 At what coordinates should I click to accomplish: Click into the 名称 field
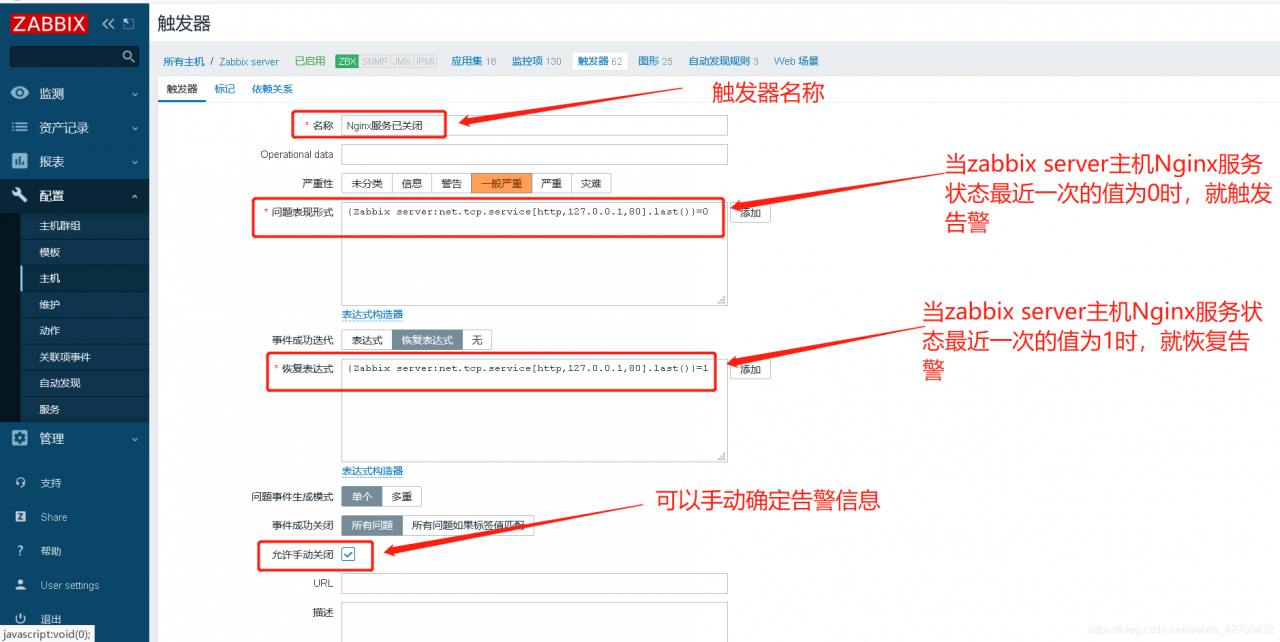534,126
